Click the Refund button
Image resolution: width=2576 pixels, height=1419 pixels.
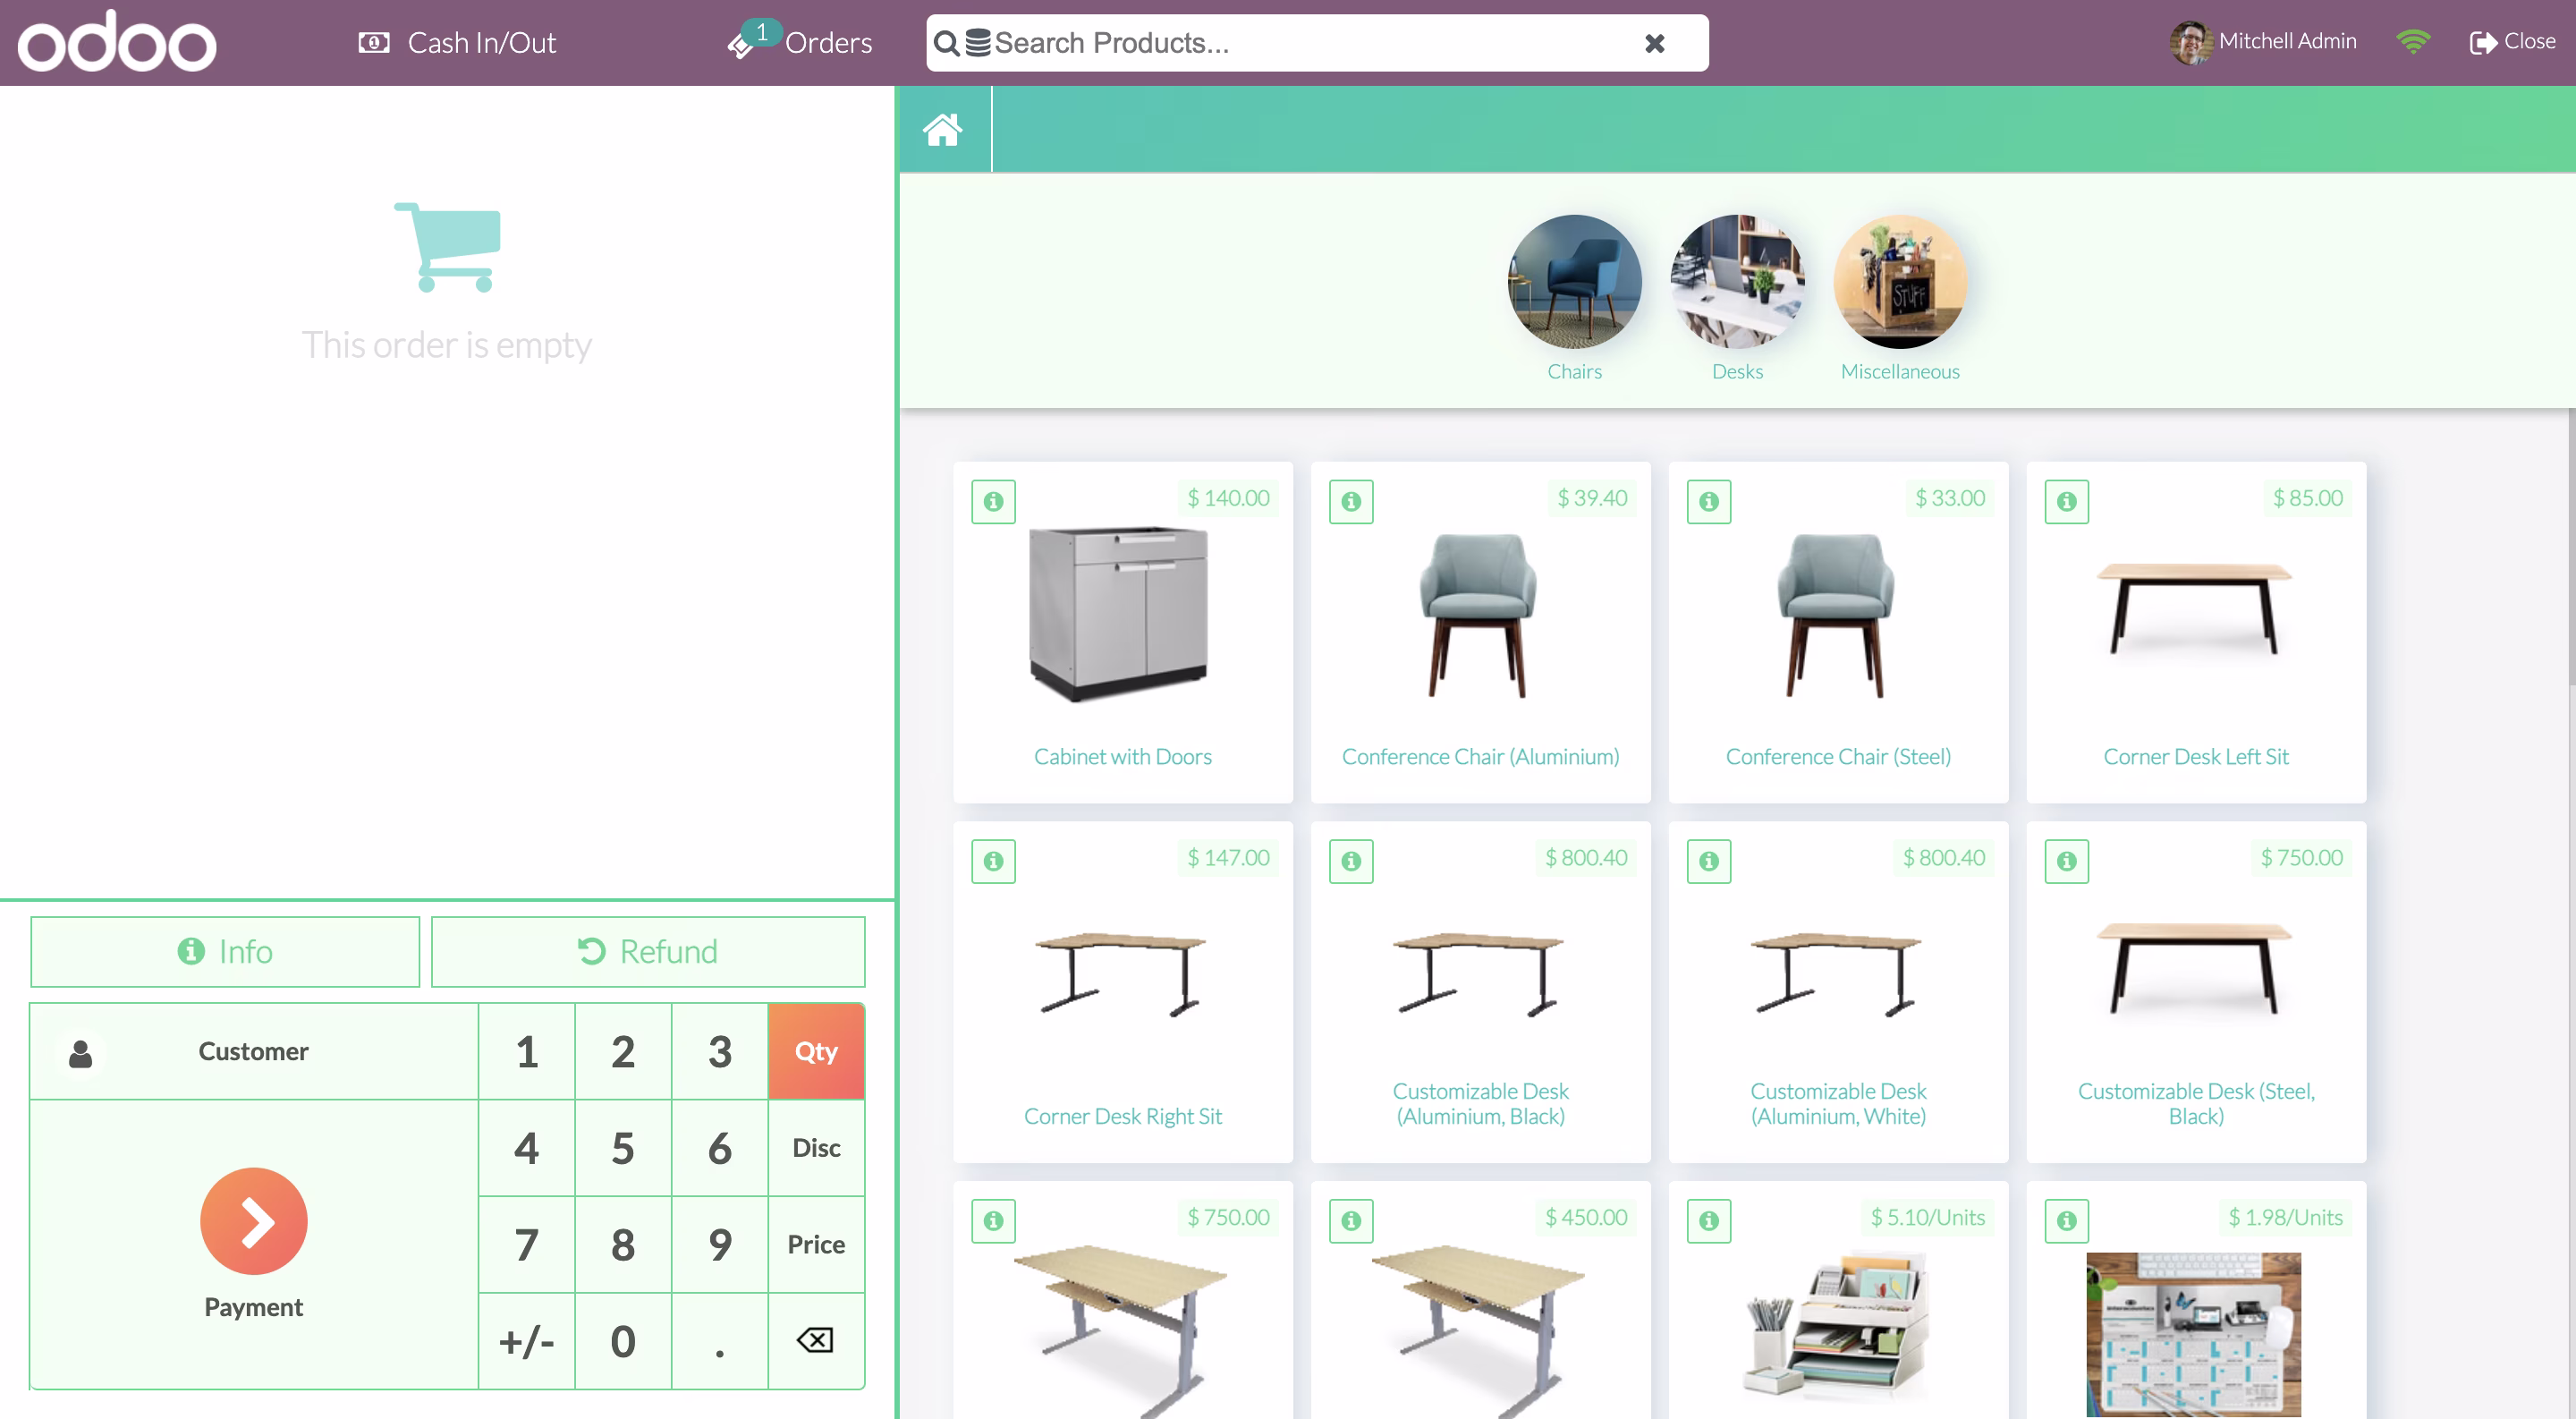coord(648,952)
